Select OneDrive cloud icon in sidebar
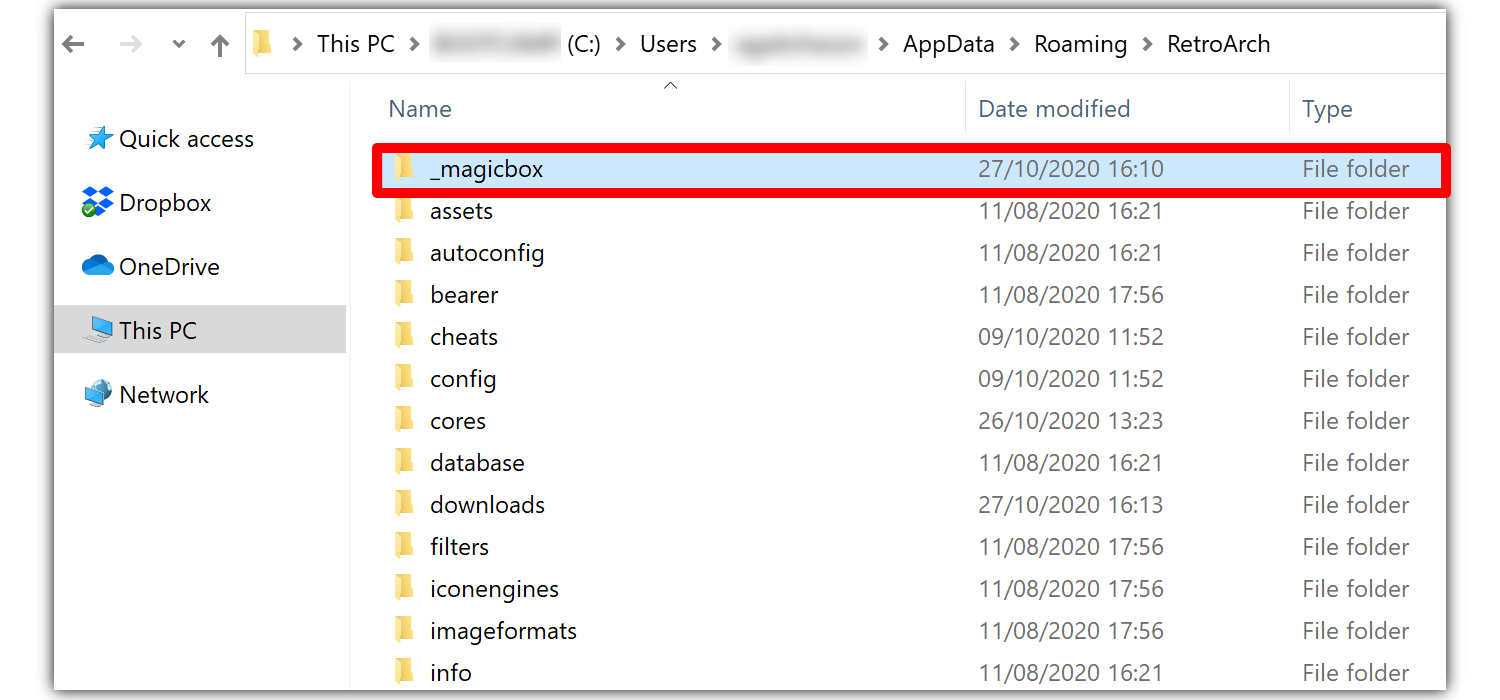Screen dimensions: 1500x700 [x=97, y=266]
